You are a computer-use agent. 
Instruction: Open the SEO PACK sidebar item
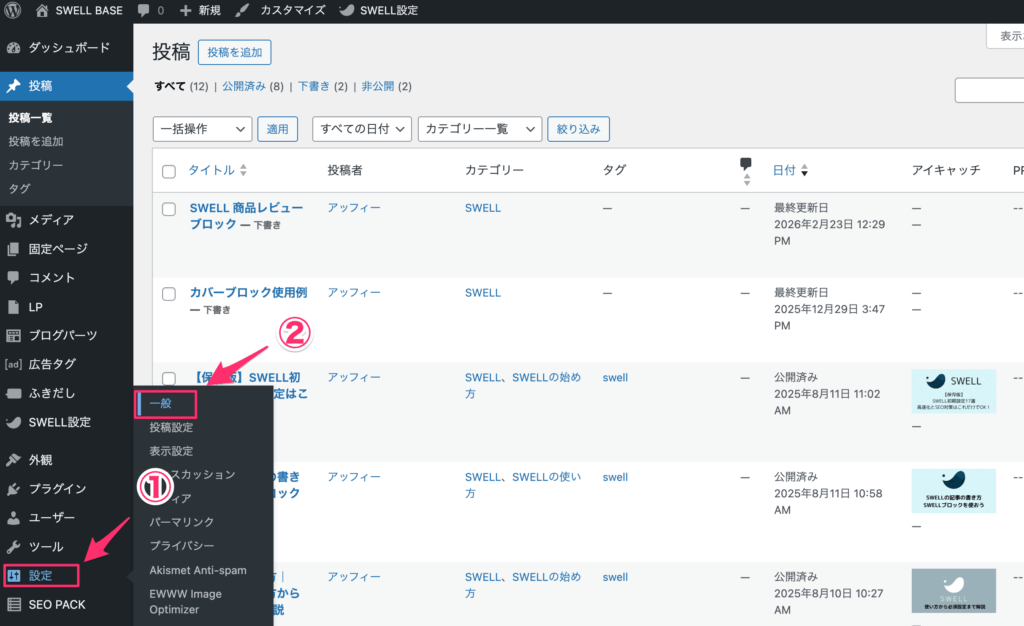[x=57, y=604]
